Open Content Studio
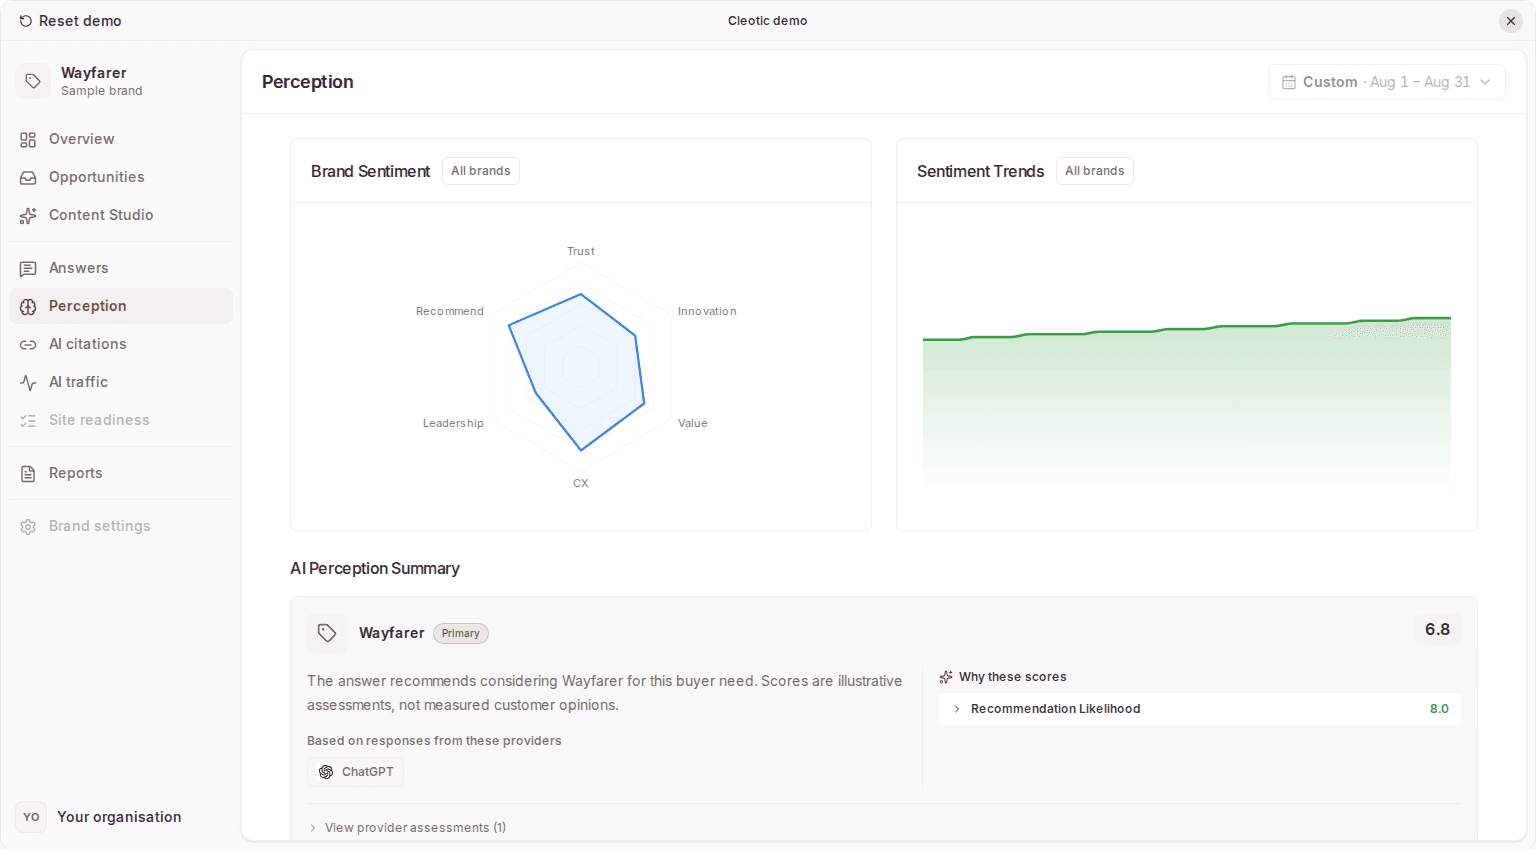The width and height of the screenshot is (1536, 851). click(121, 215)
